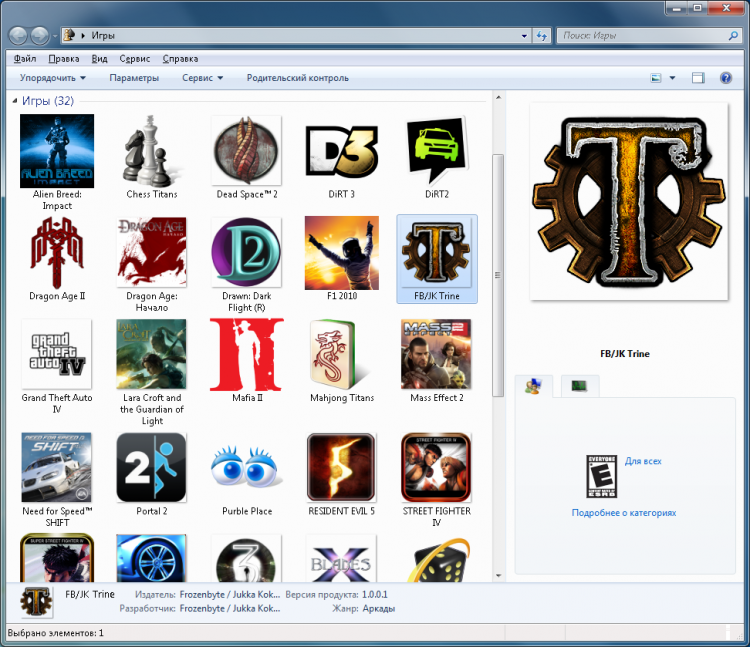Switch to the ratings tab in preview

[x=533, y=386]
